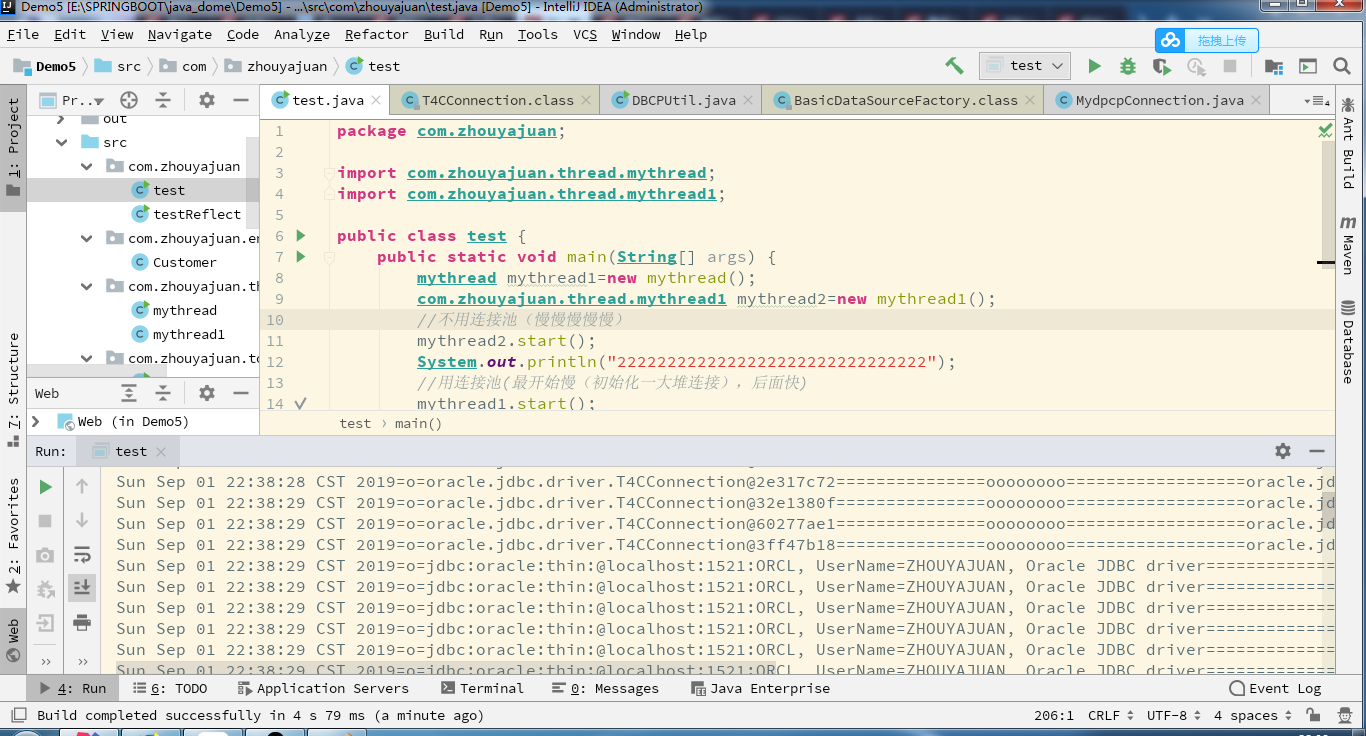
Task: Hide the Run tool window
Action: [x=1316, y=451]
